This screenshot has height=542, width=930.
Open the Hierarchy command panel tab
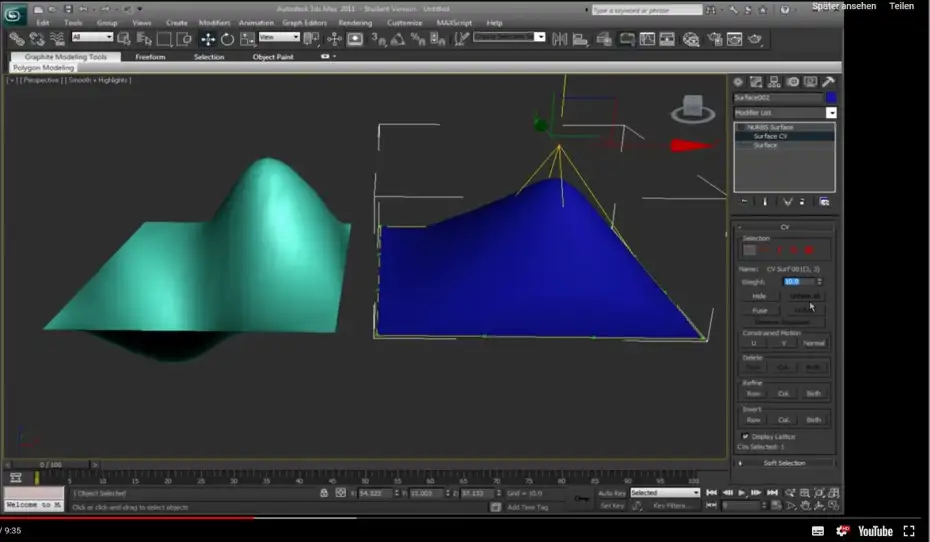(774, 82)
